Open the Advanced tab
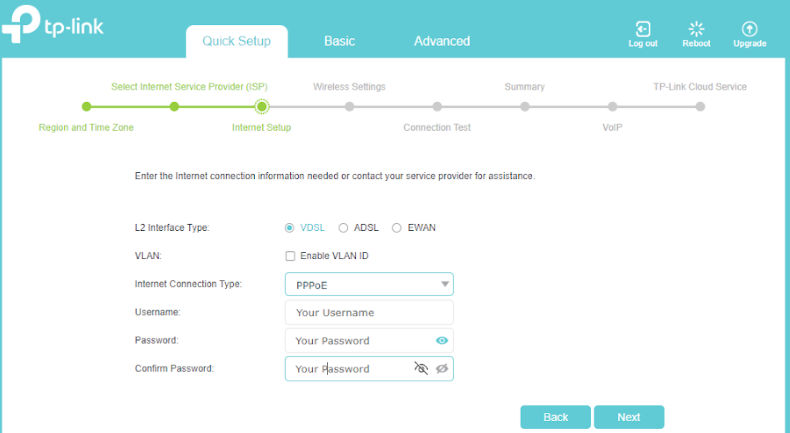This screenshot has width=790, height=433. tap(442, 41)
